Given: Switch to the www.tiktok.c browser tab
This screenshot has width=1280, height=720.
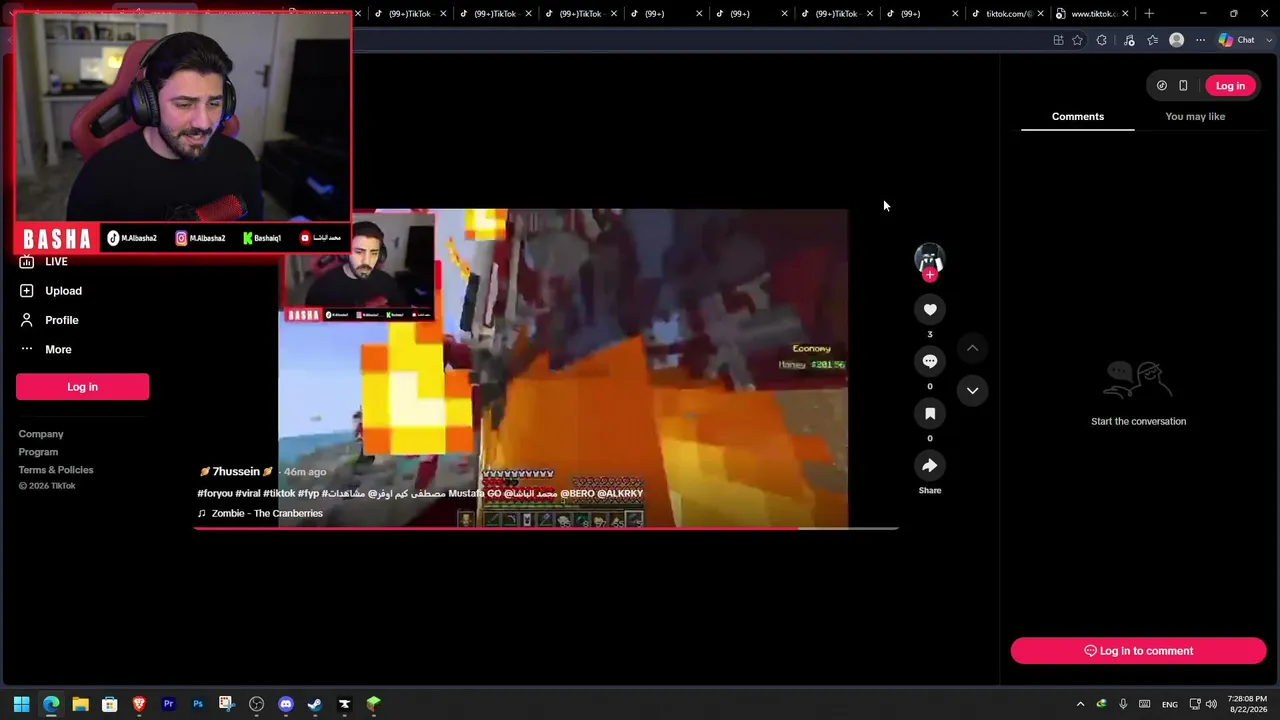Looking at the screenshot, I should [1094, 14].
